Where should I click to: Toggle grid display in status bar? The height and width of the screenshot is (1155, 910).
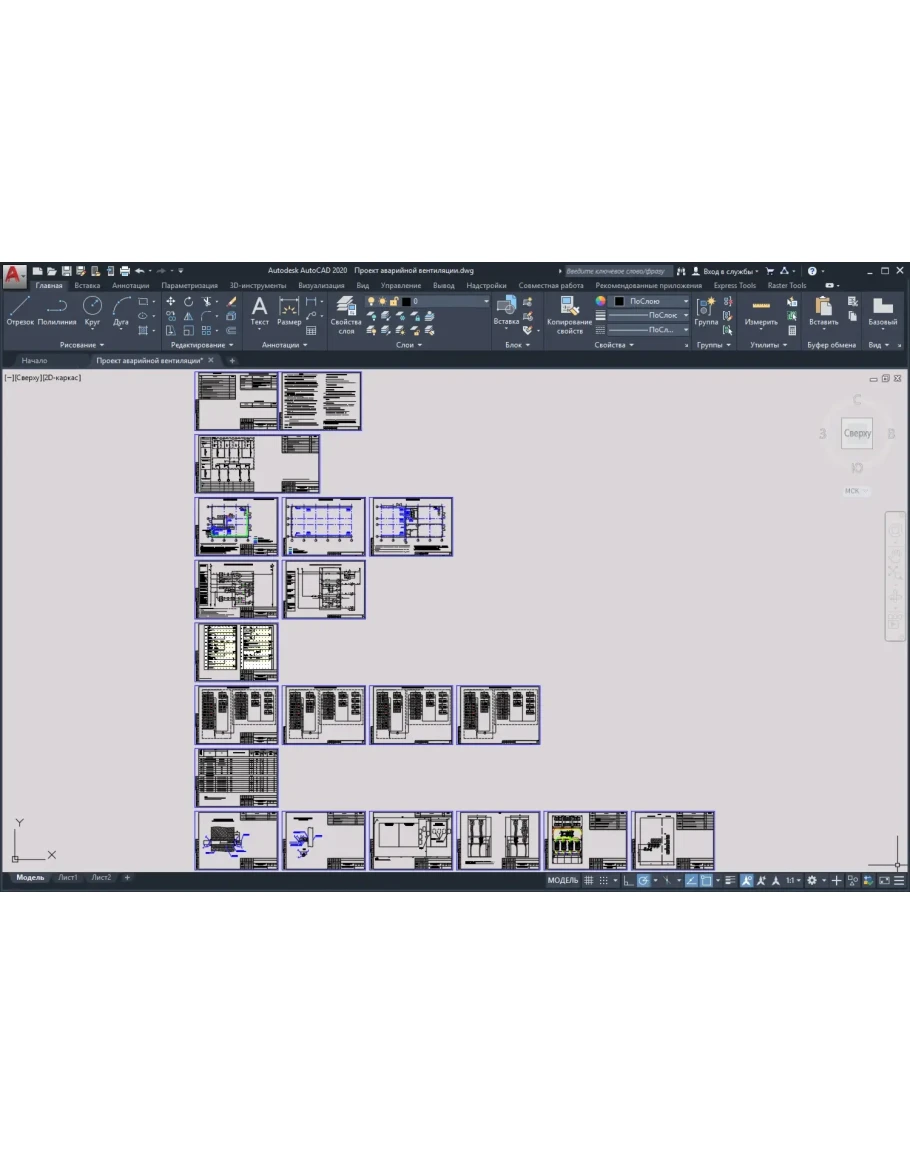point(589,881)
